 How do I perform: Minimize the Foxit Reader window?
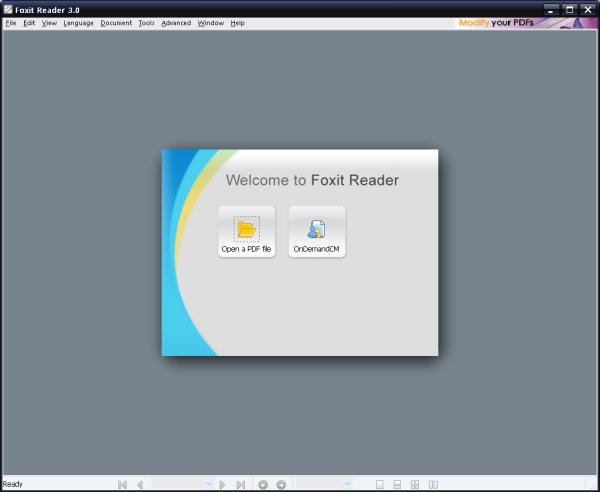click(x=551, y=10)
